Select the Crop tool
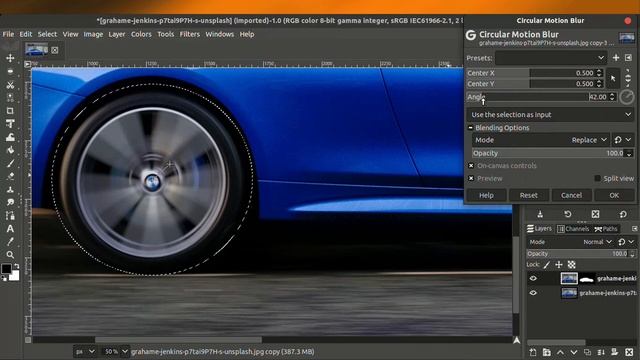Viewport: 640px width, 360px height. (10, 111)
